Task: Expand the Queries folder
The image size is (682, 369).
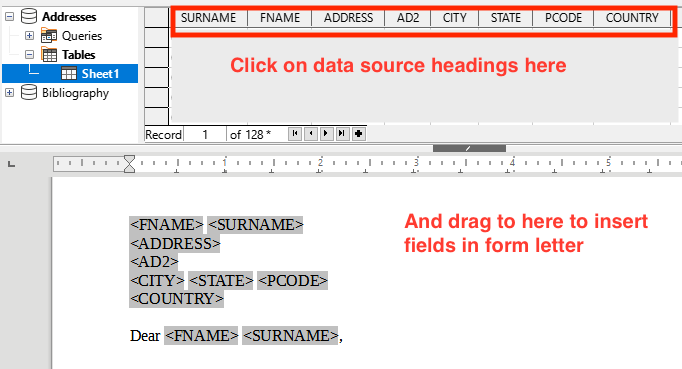Action: click(x=30, y=35)
